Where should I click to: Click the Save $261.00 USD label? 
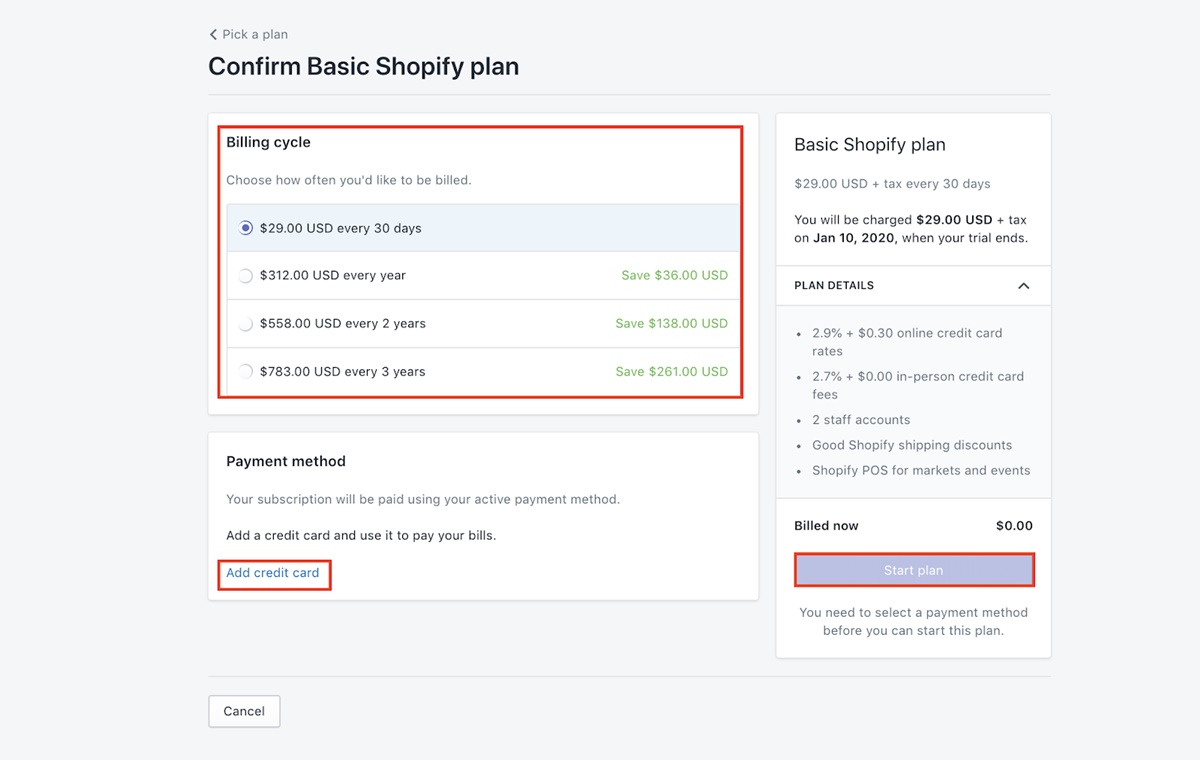(x=671, y=371)
